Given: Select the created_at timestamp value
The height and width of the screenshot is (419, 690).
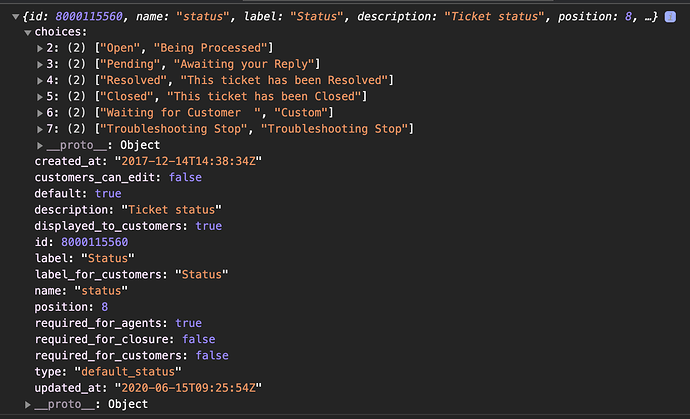Looking at the screenshot, I should tap(188, 161).
